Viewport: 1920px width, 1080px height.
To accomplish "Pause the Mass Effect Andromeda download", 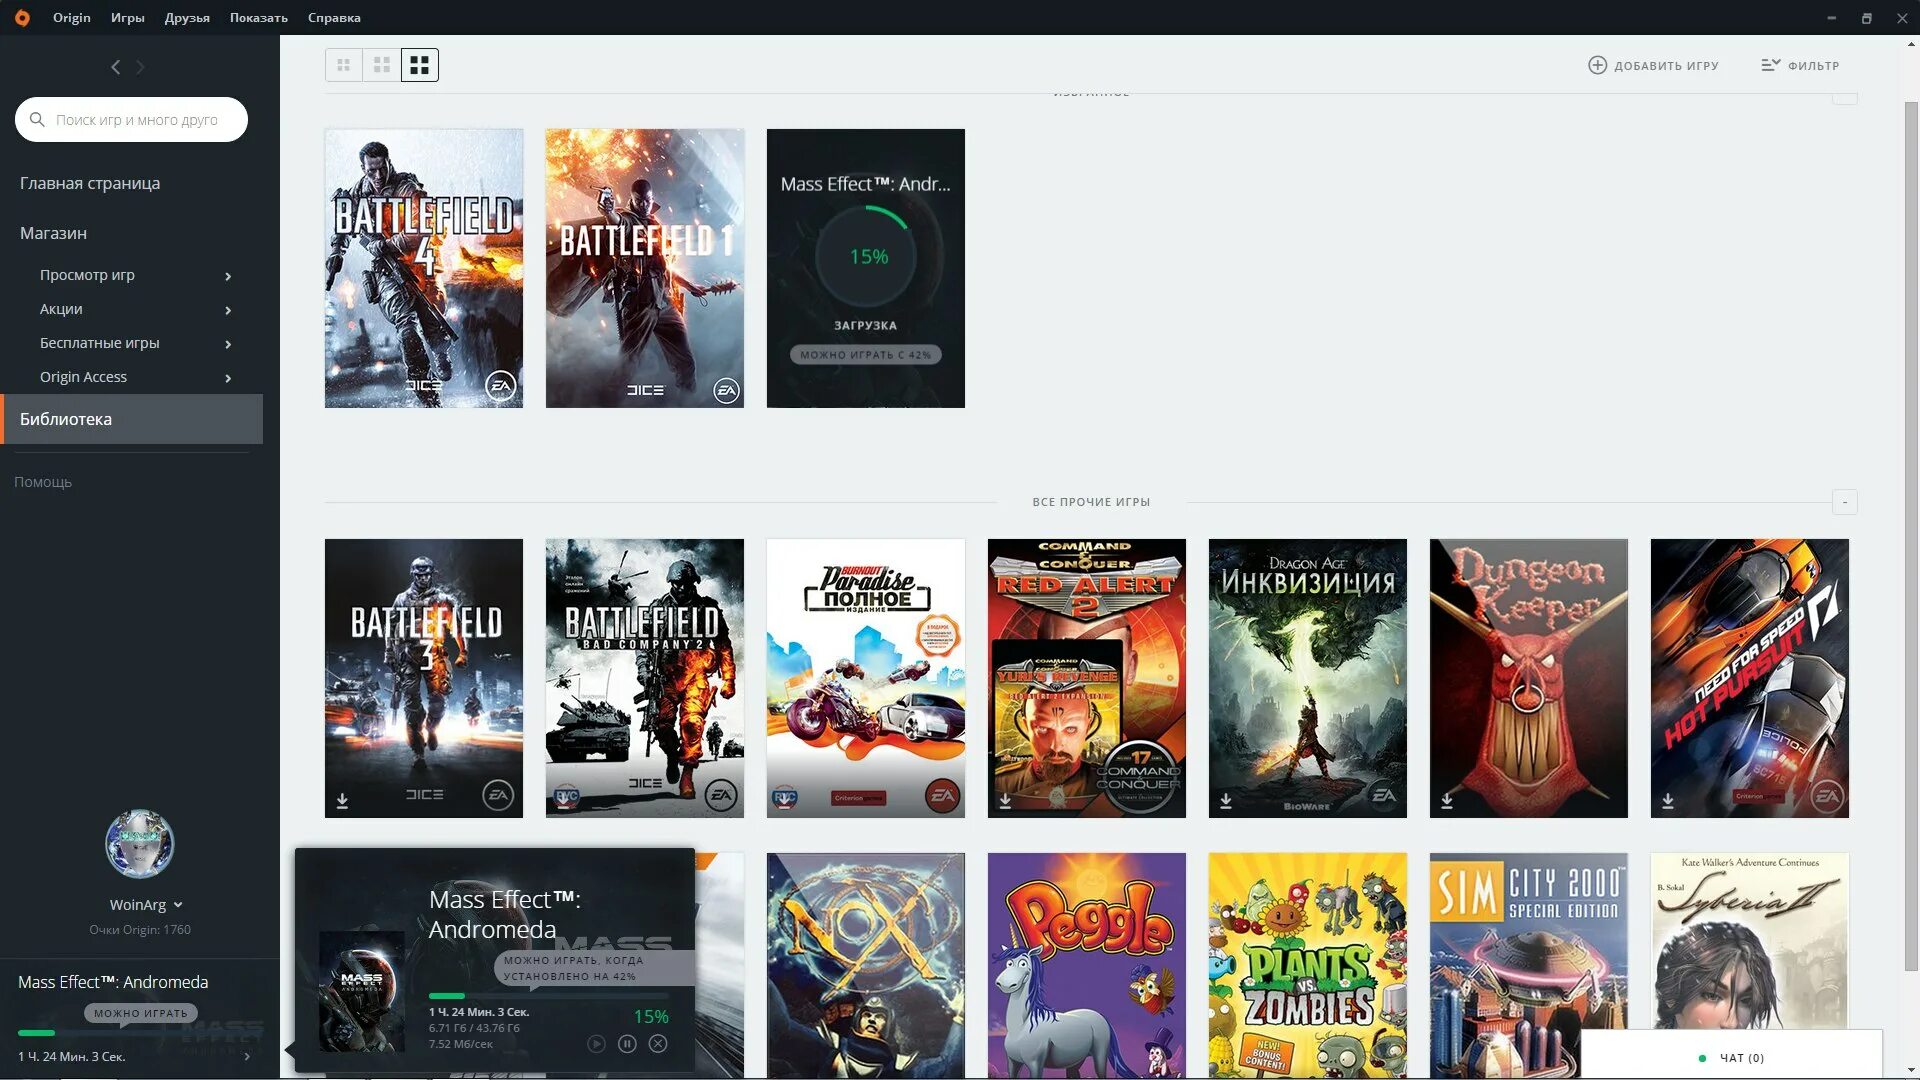I will [627, 1044].
